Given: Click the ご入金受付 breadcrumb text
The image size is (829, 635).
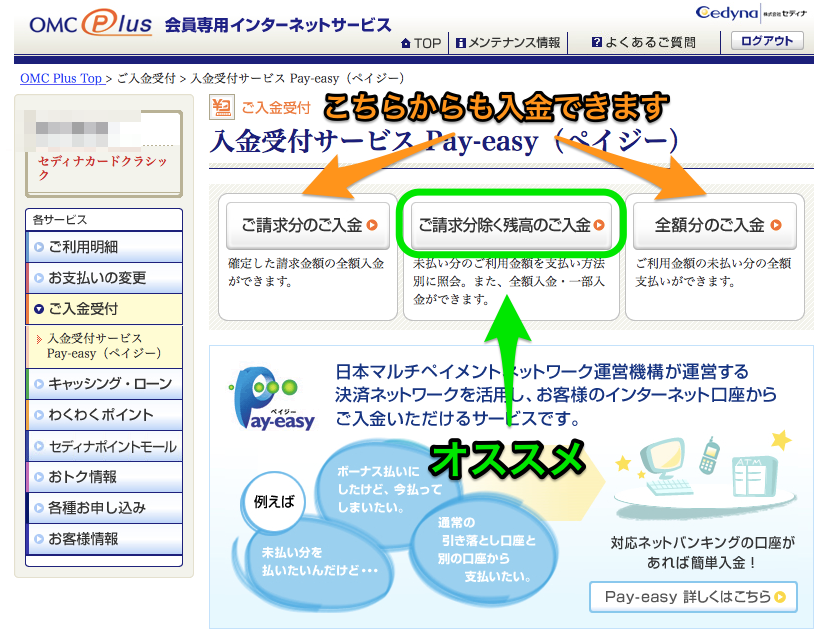Looking at the screenshot, I should 146,78.
